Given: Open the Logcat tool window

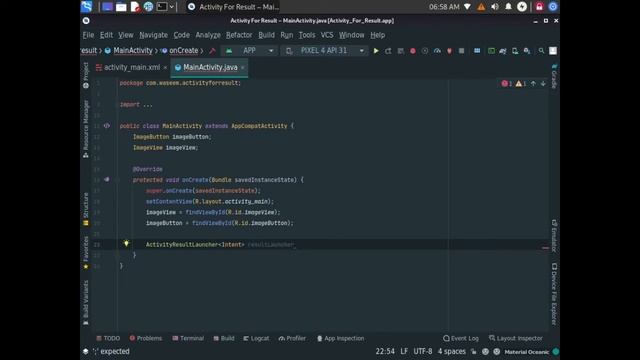Looking at the screenshot, I should coord(256,338).
